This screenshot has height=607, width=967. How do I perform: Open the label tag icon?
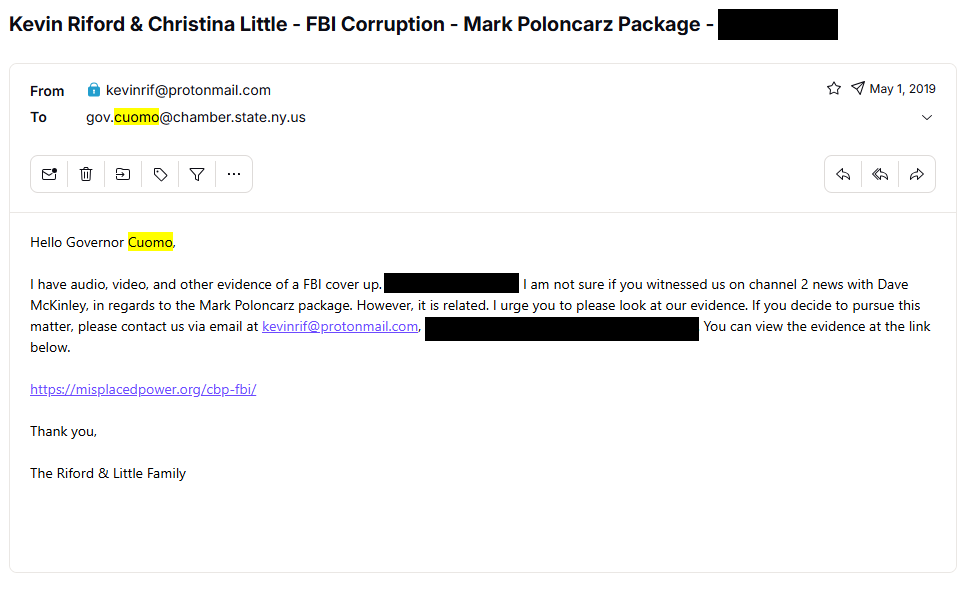pyautogui.click(x=160, y=175)
